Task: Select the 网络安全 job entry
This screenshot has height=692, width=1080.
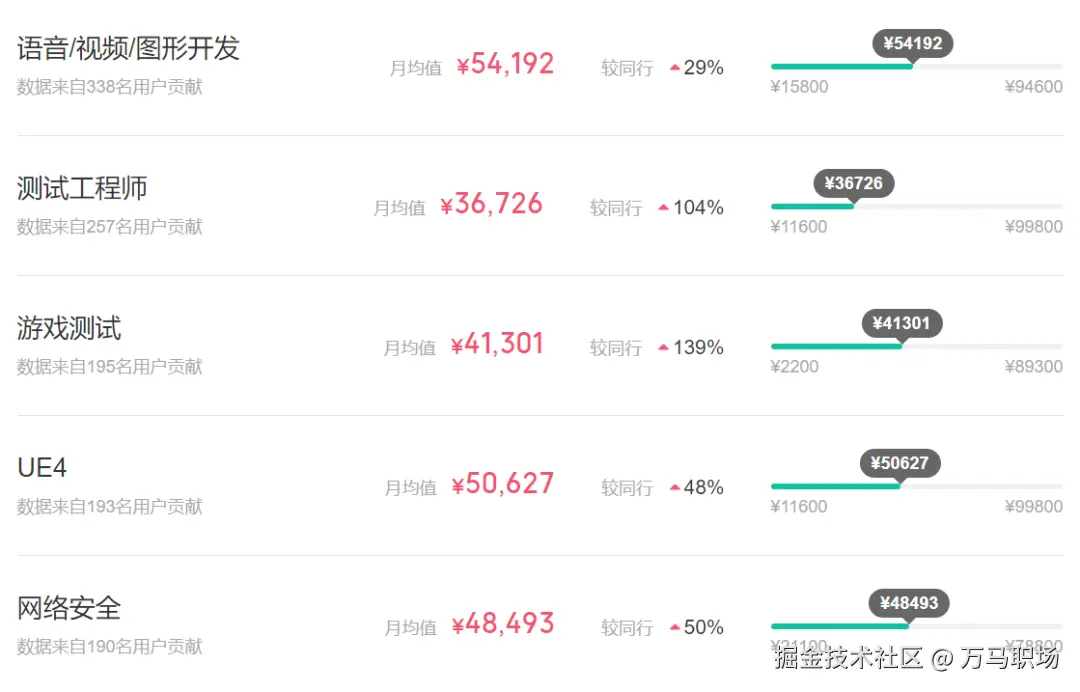Action: (x=69, y=608)
